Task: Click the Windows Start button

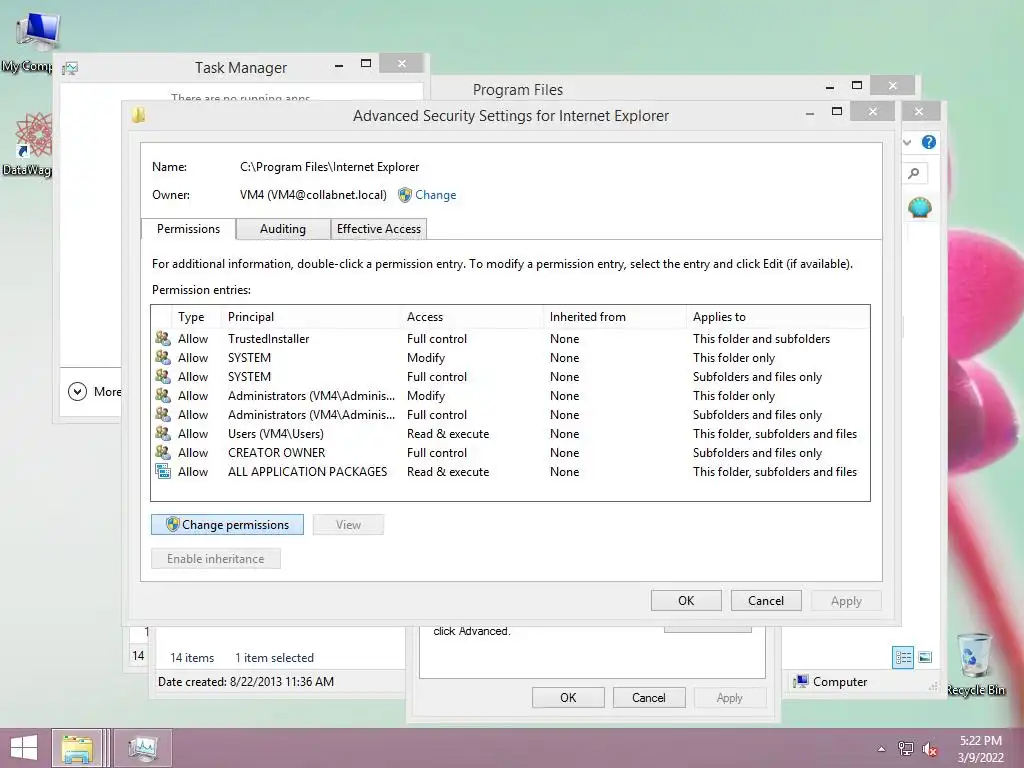Action: click(24, 748)
